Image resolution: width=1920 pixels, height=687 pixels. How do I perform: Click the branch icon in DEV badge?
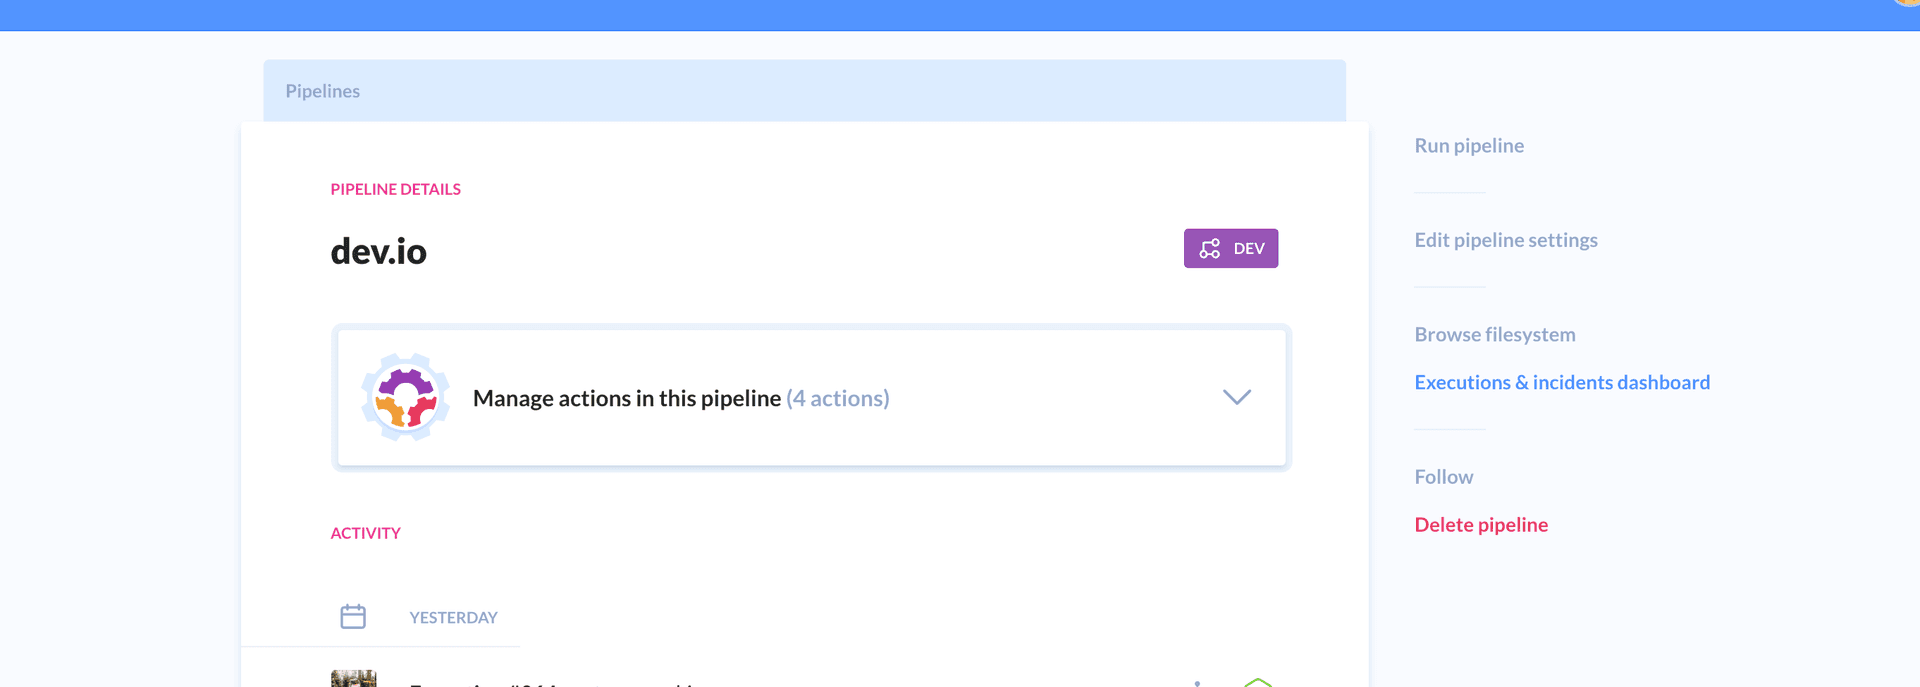pos(1209,249)
